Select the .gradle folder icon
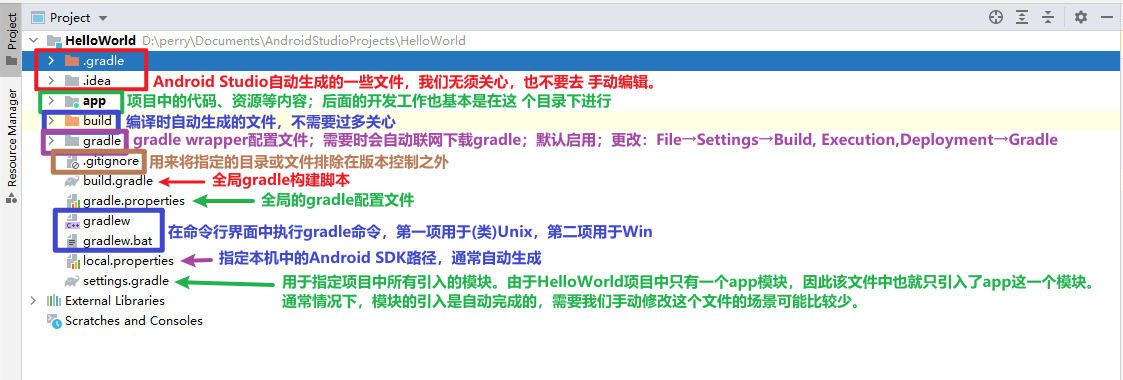This screenshot has height=380, width=1123. pos(72,61)
